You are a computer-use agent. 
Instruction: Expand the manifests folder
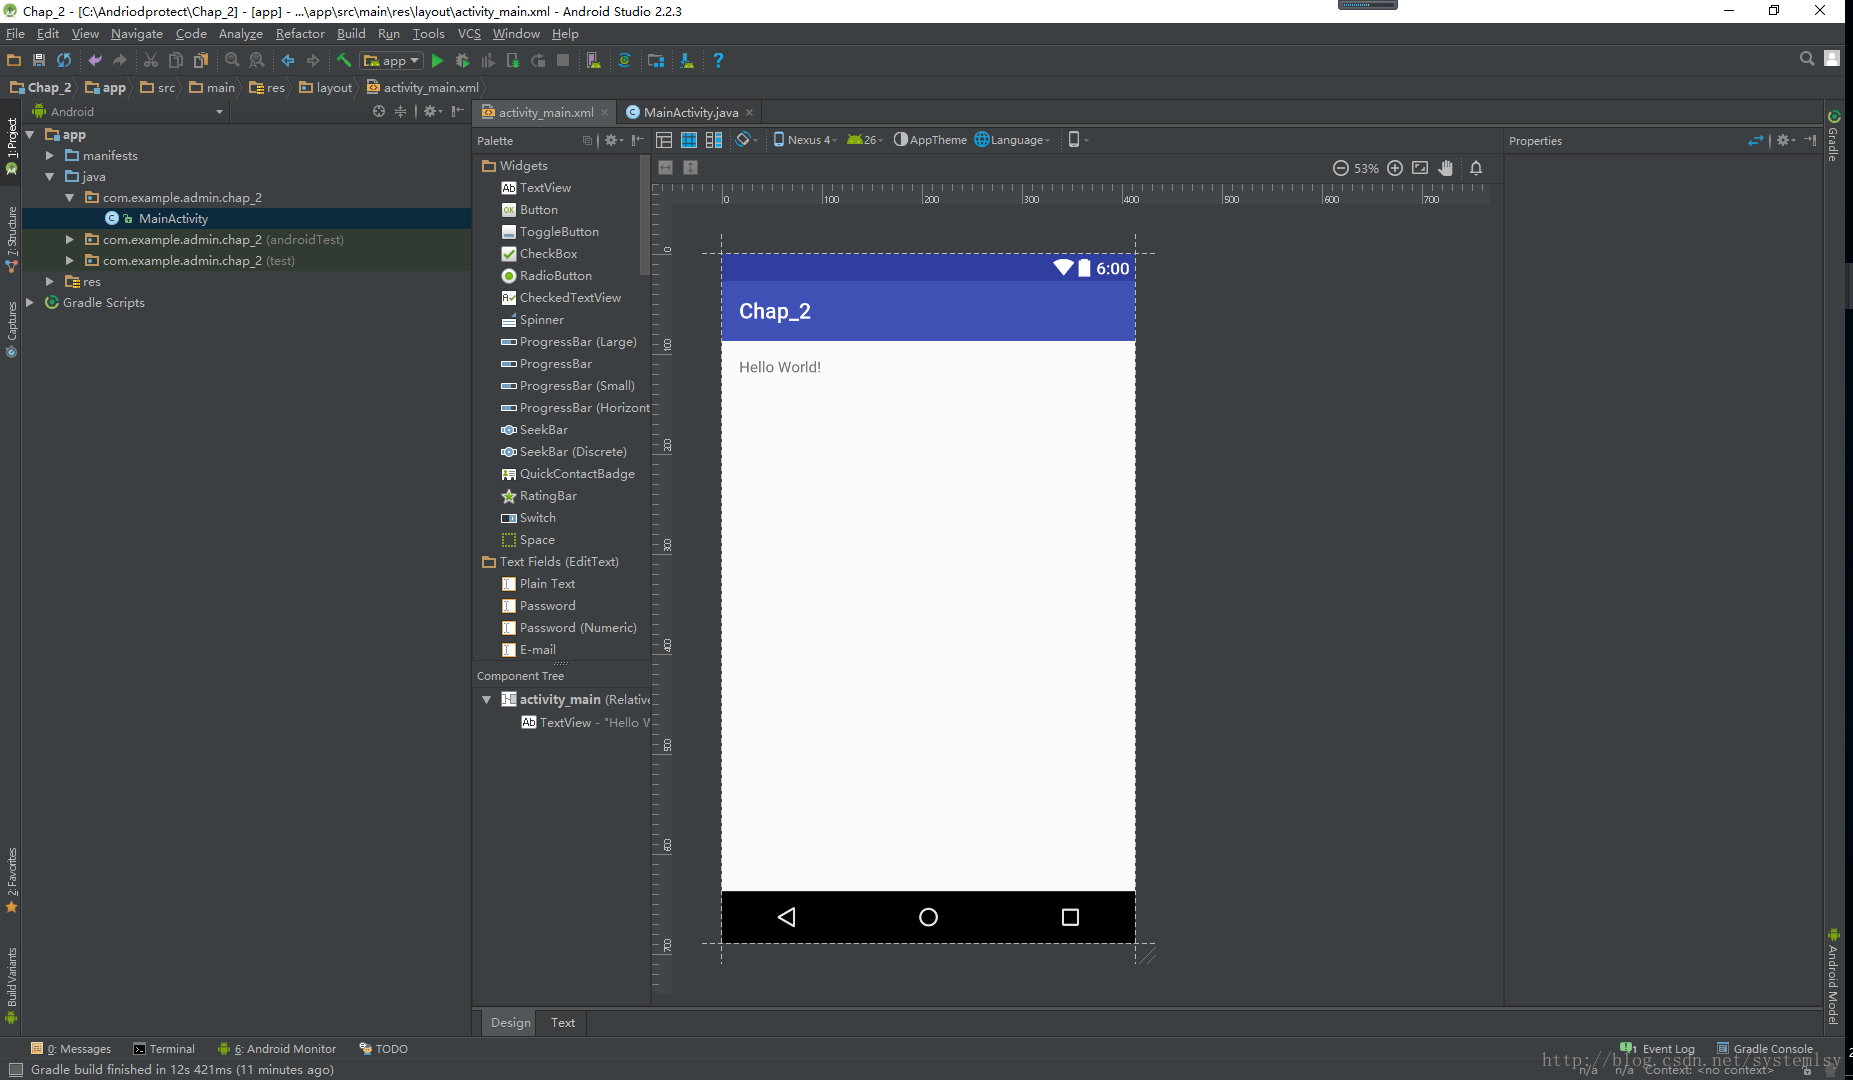50,156
